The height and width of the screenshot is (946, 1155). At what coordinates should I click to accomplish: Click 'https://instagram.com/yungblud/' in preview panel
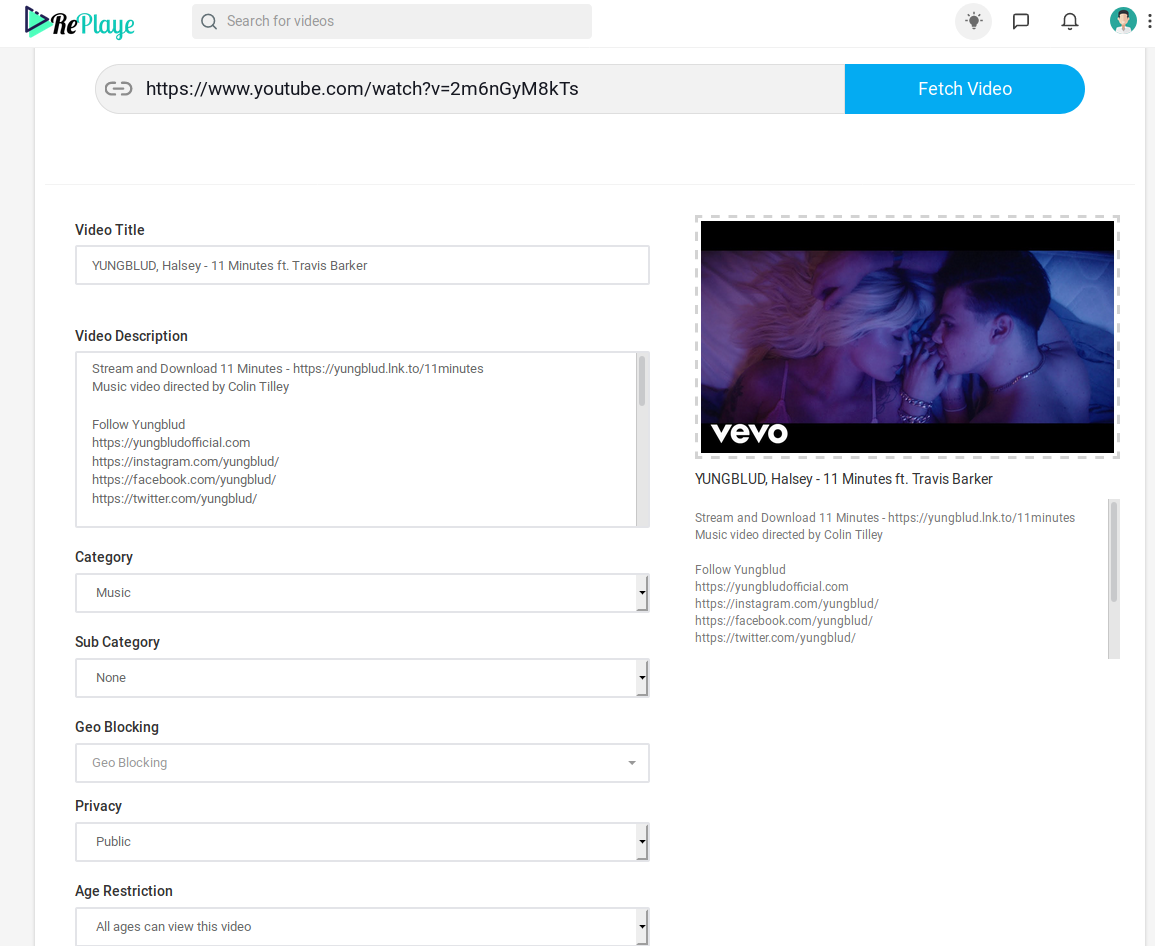787,603
